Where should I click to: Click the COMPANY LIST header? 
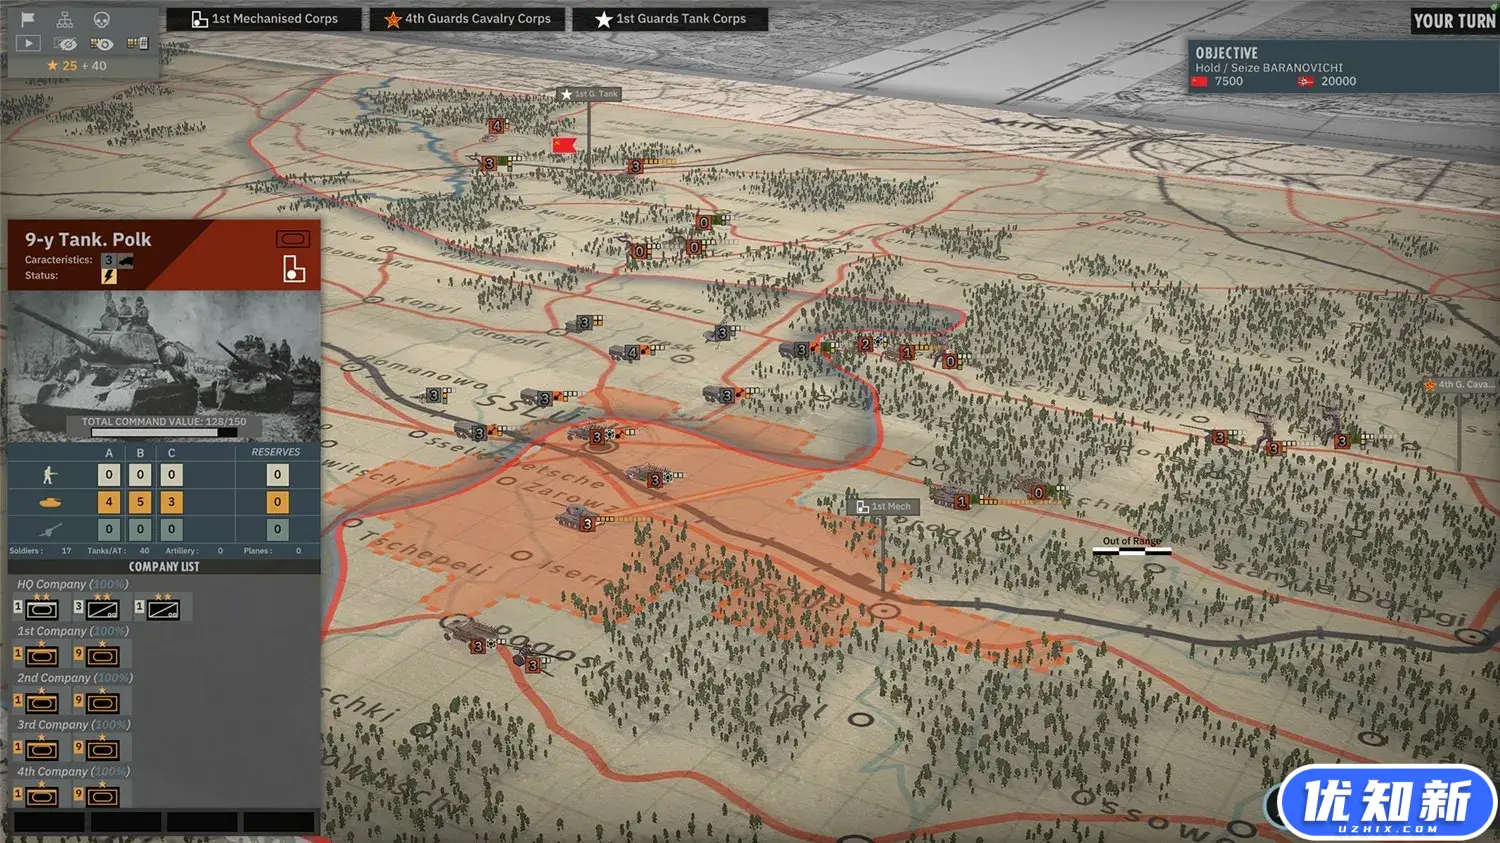tap(164, 566)
